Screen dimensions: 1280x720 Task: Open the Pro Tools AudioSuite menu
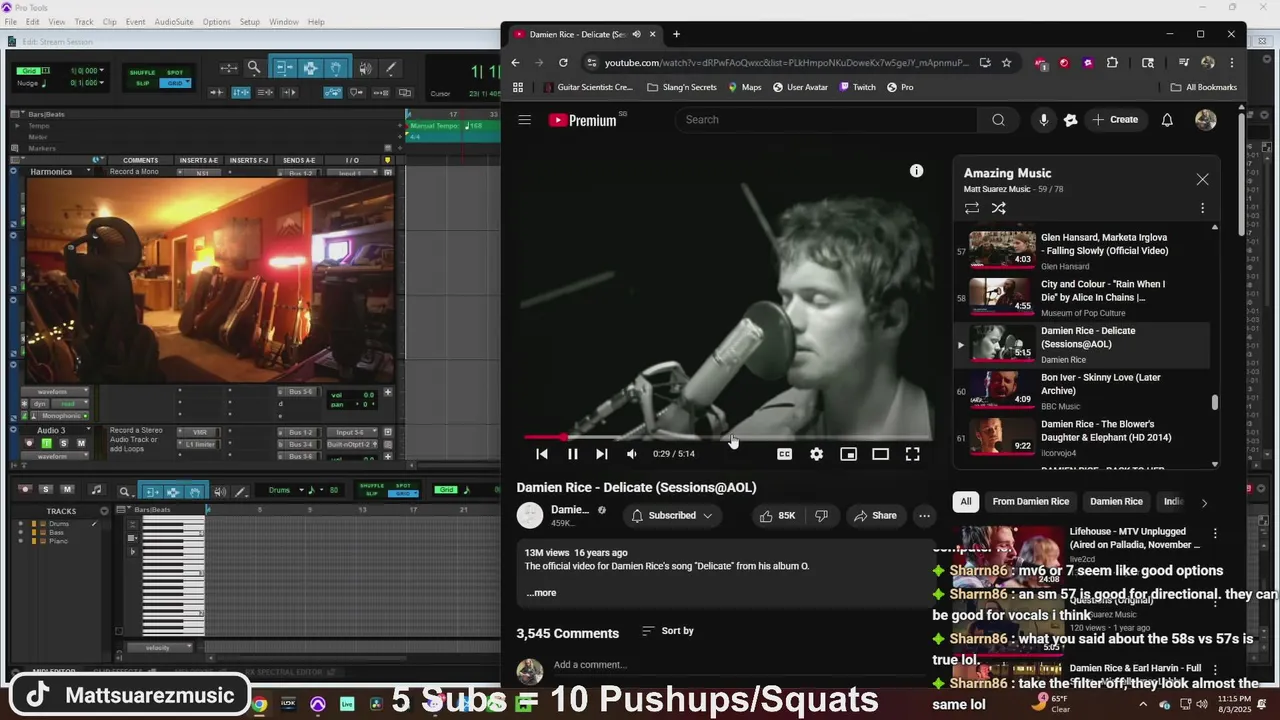[174, 22]
